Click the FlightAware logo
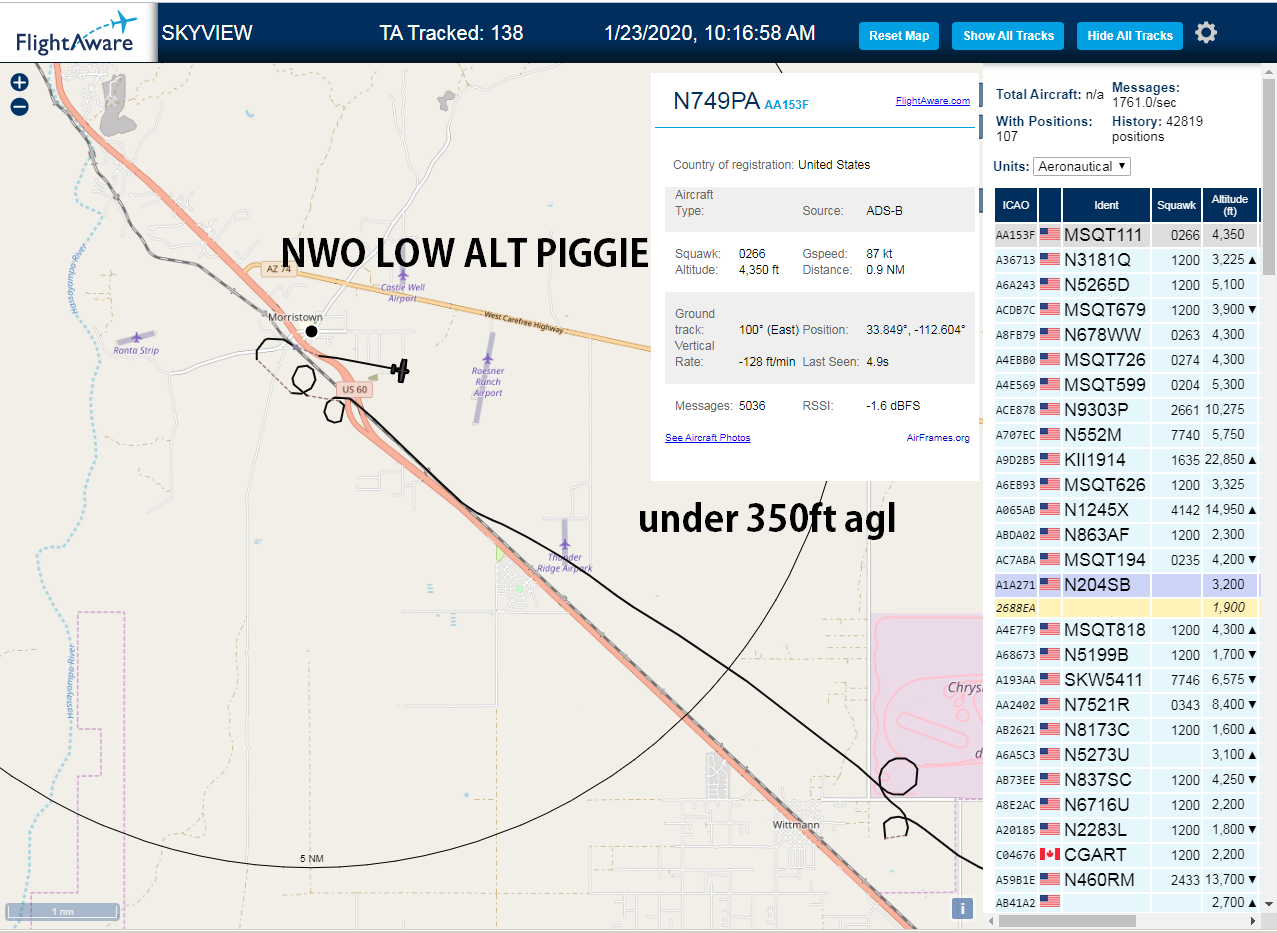The height and width of the screenshot is (933, 1277). pos(78,33)
